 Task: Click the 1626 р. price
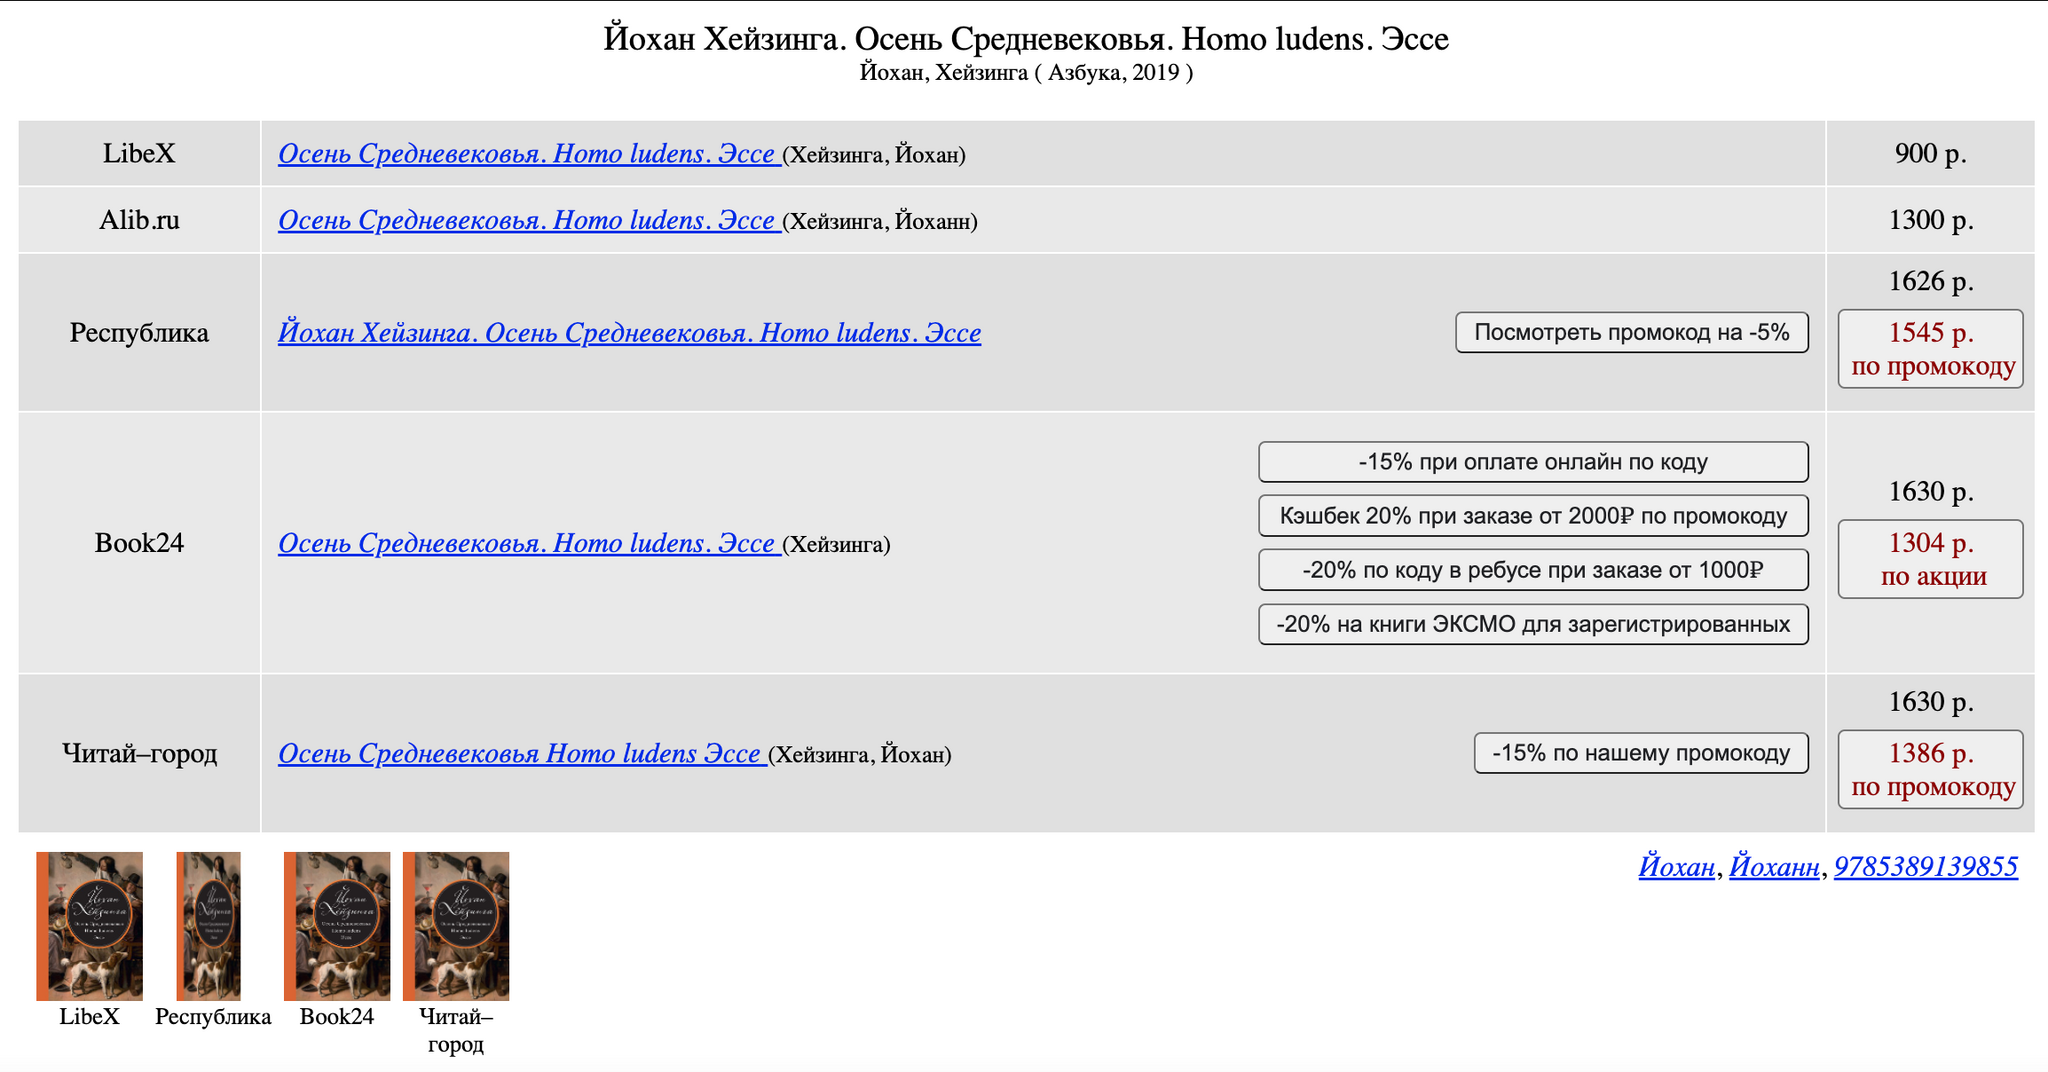1931,281
